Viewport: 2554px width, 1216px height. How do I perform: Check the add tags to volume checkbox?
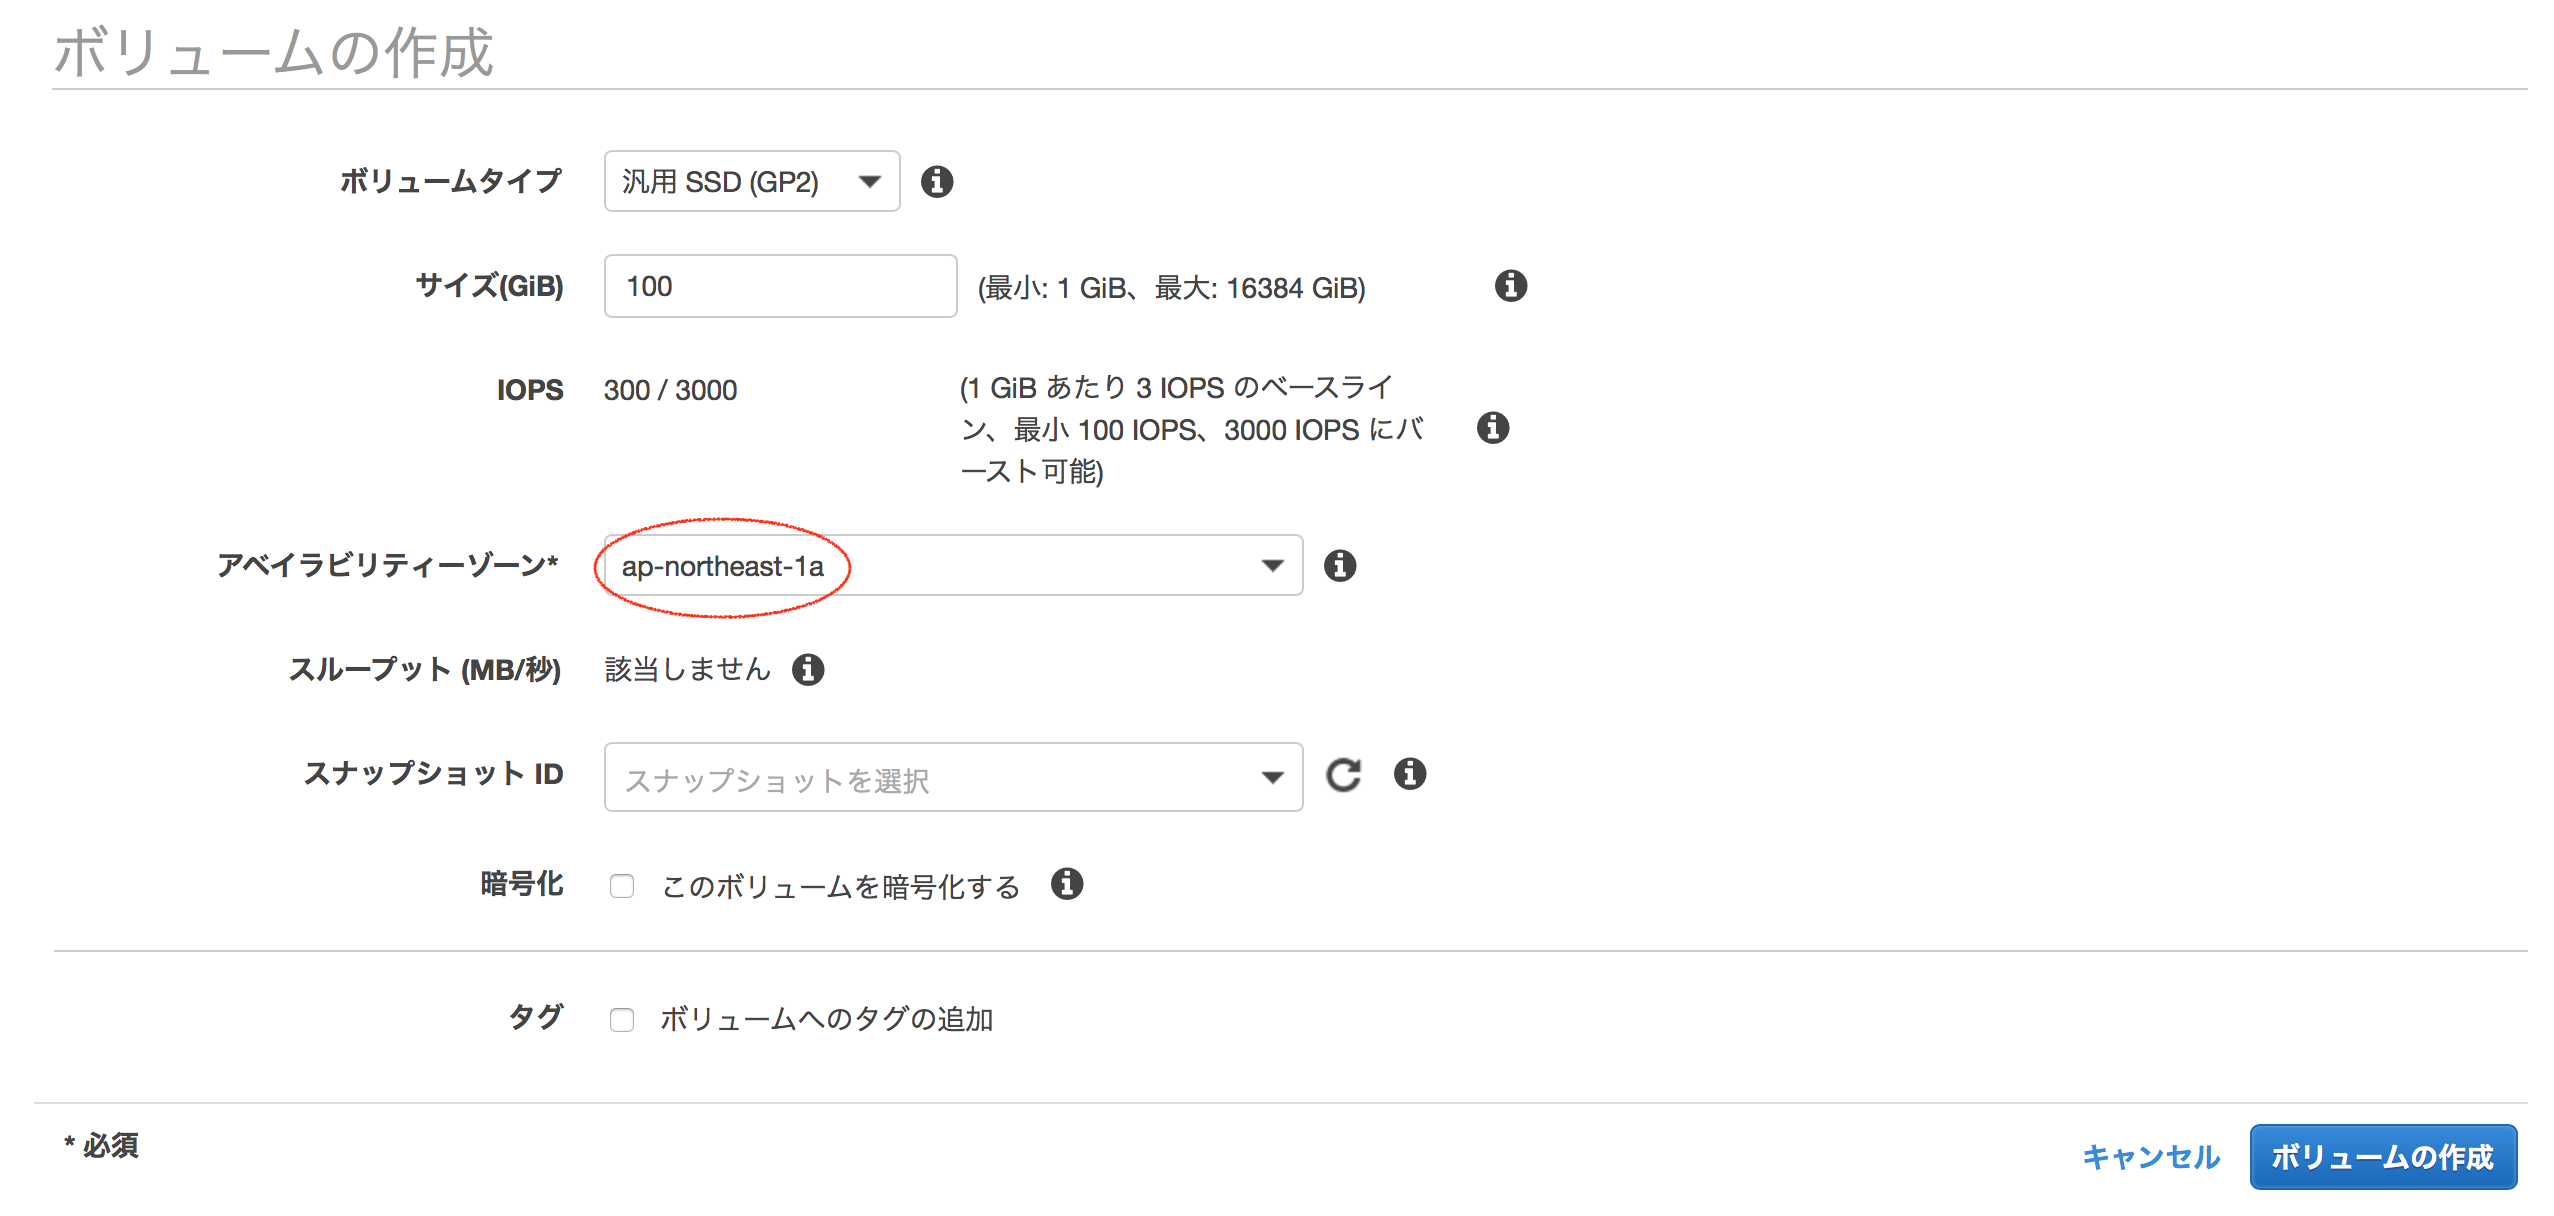622,1019
